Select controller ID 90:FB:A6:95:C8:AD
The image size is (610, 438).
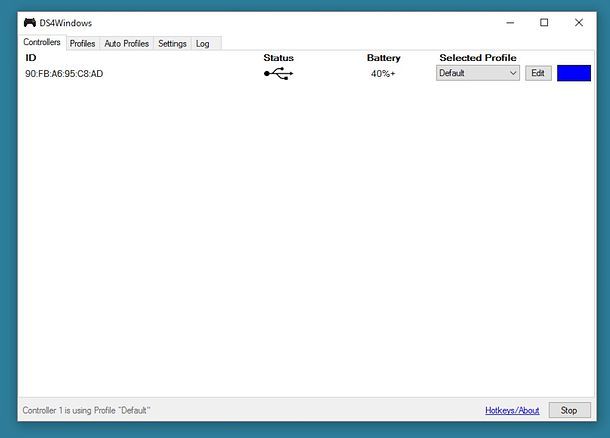coord(64,74)
